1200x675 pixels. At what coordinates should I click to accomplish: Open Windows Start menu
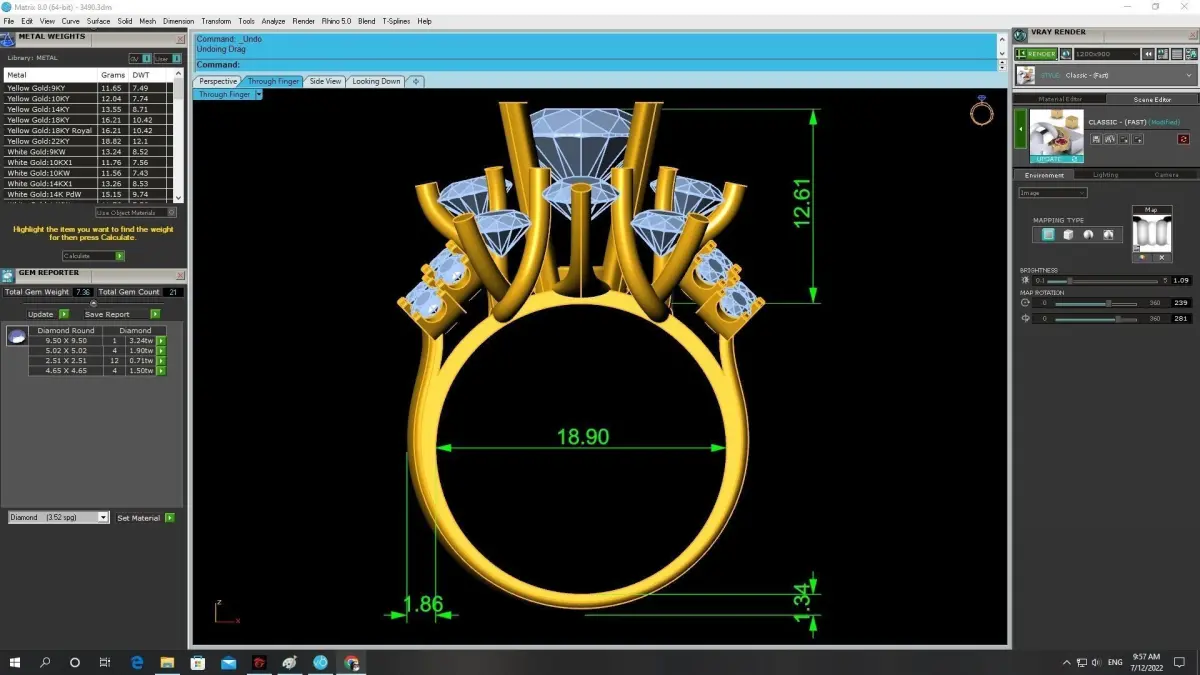click(15, 662)
